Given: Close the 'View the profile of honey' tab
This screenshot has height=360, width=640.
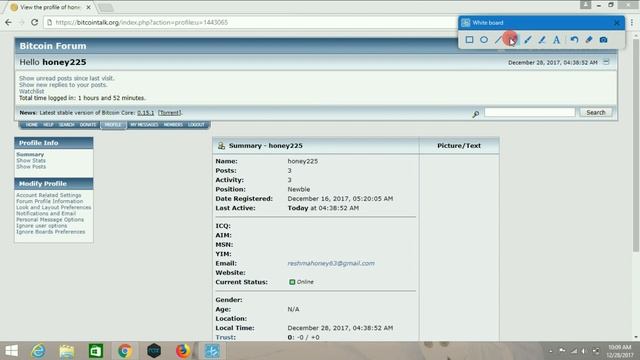Looking at the screenshot, I should pyautogui.click(x=88, y=7).
